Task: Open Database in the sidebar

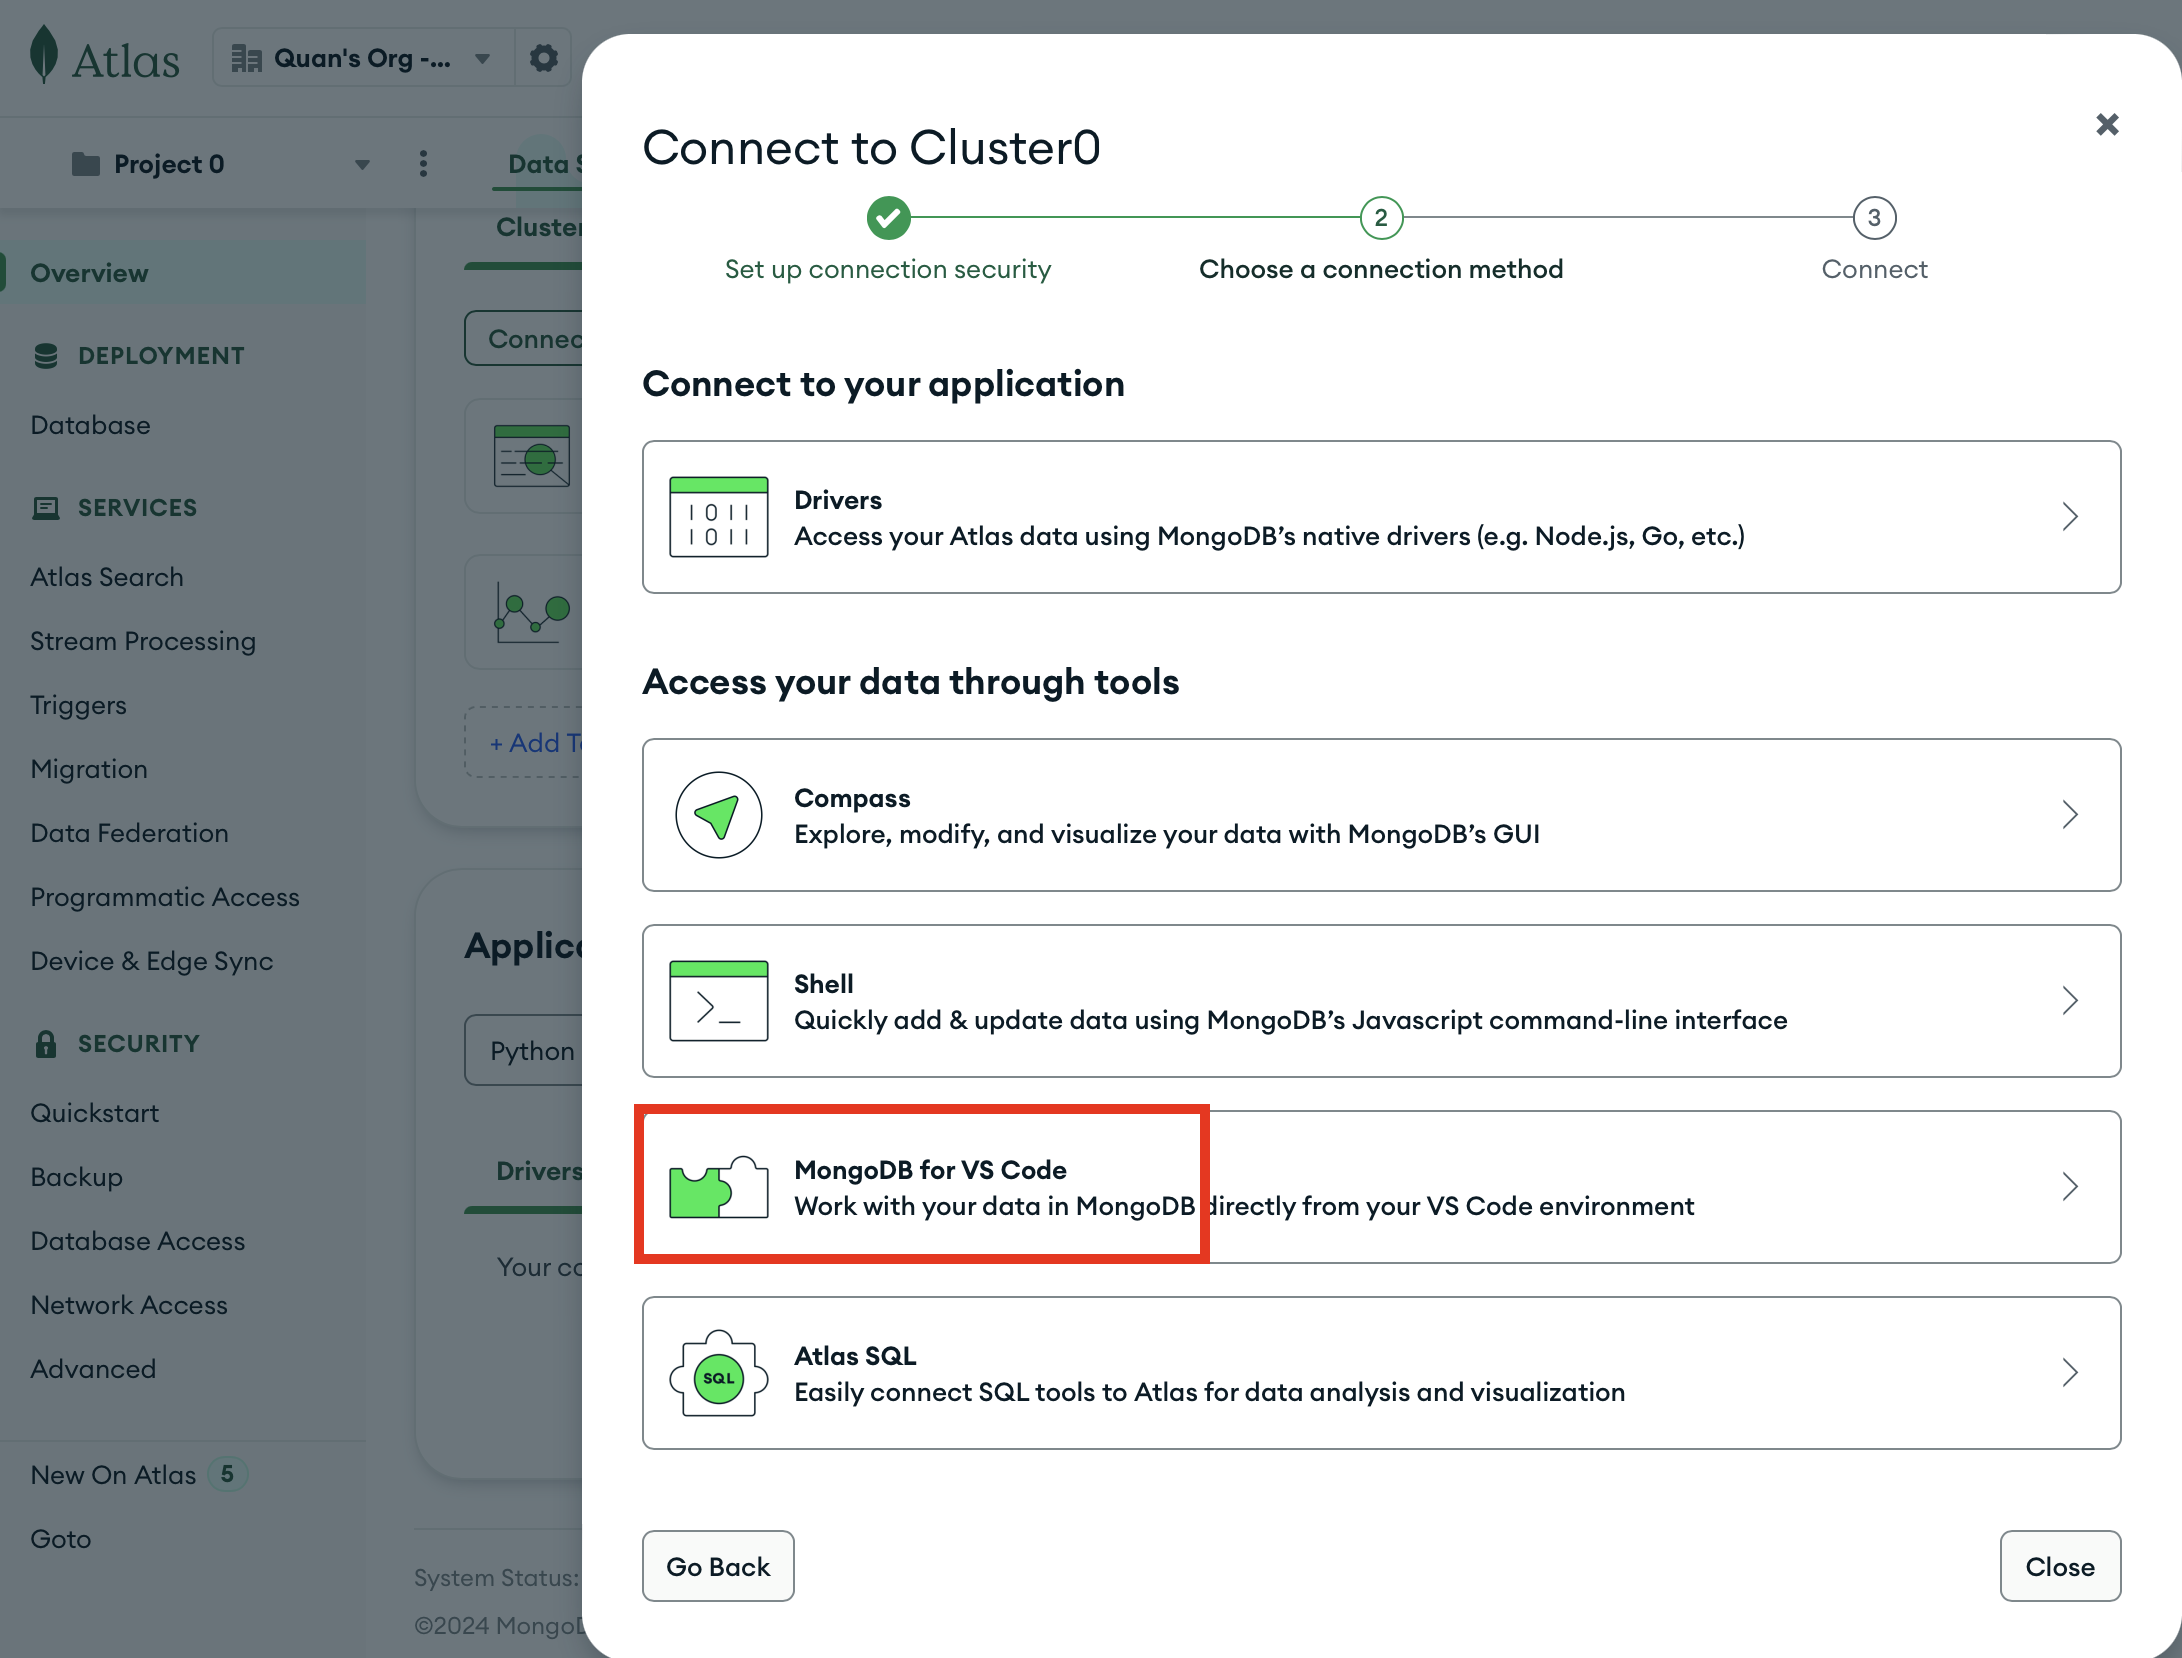Action: [90, 425]
